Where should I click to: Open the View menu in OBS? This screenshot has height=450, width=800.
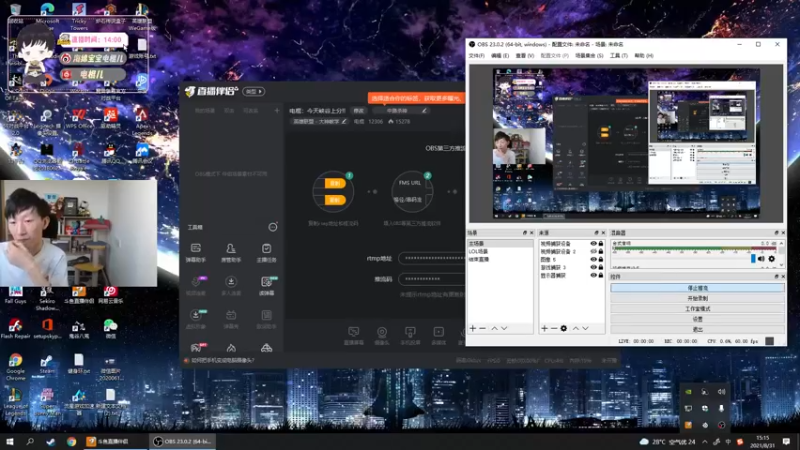pyautogui.click(x=524, y=56)
